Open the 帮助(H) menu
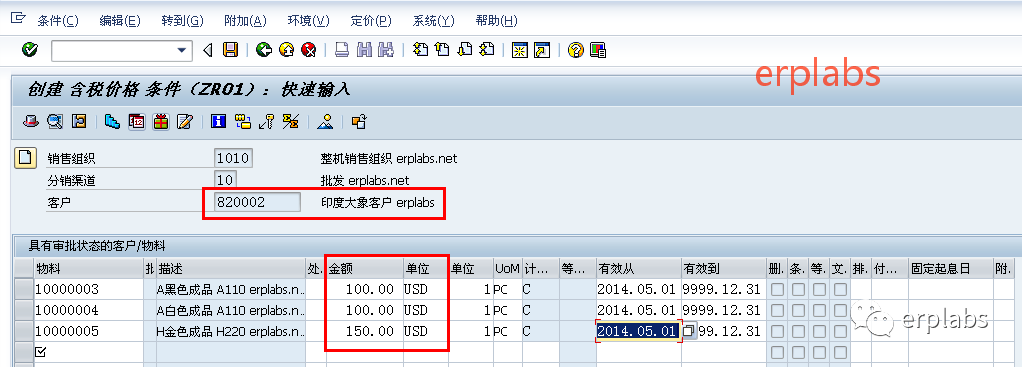 tap(497, 21)
